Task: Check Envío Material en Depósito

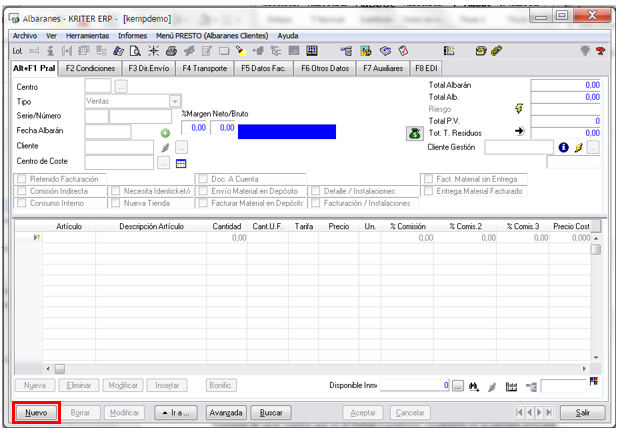Action: point(203,191)
